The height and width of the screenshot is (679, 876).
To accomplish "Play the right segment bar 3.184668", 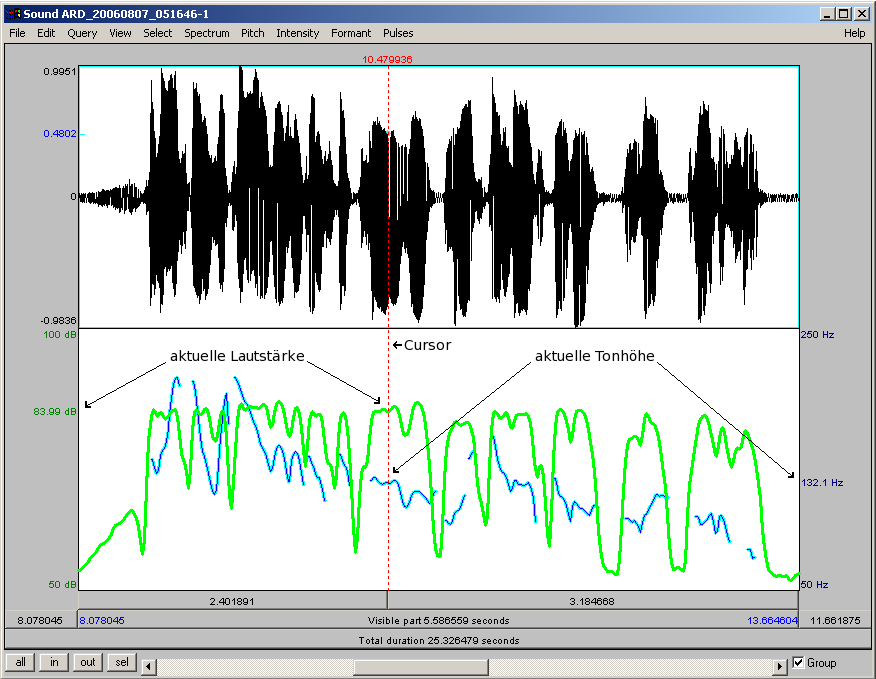I will [x=593, y=601].
